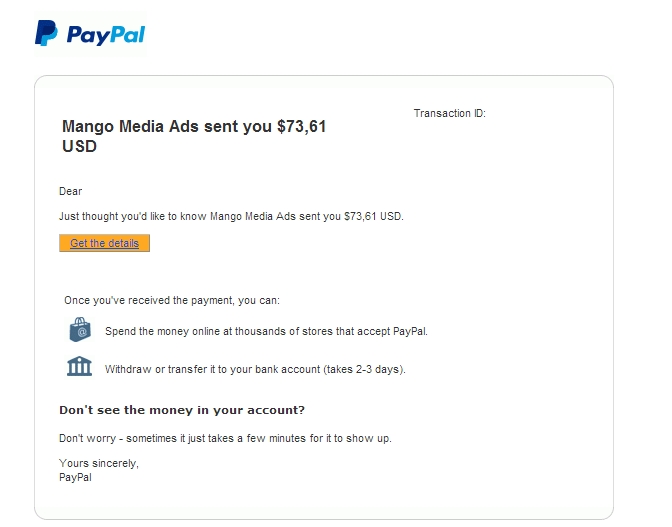The image size is (672, 527).
Task: Click the PayPal logo
Action: pos(90,33)
